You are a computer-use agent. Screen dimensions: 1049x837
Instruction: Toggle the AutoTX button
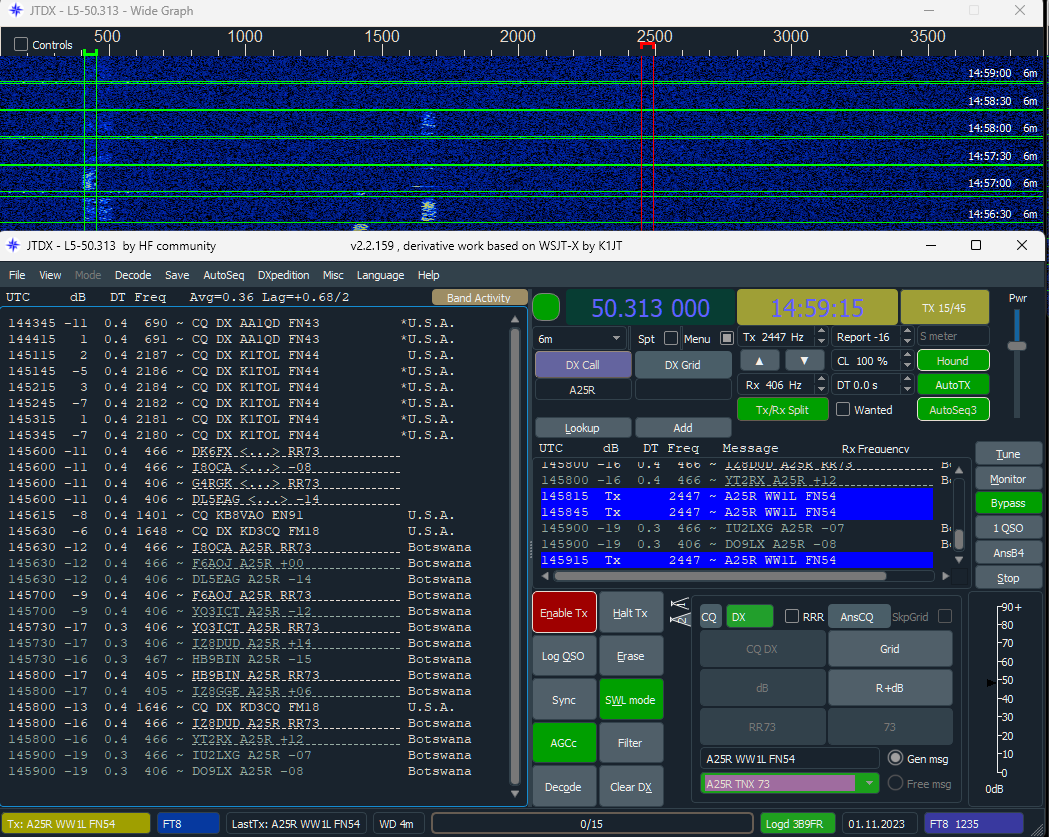point(953,385)
